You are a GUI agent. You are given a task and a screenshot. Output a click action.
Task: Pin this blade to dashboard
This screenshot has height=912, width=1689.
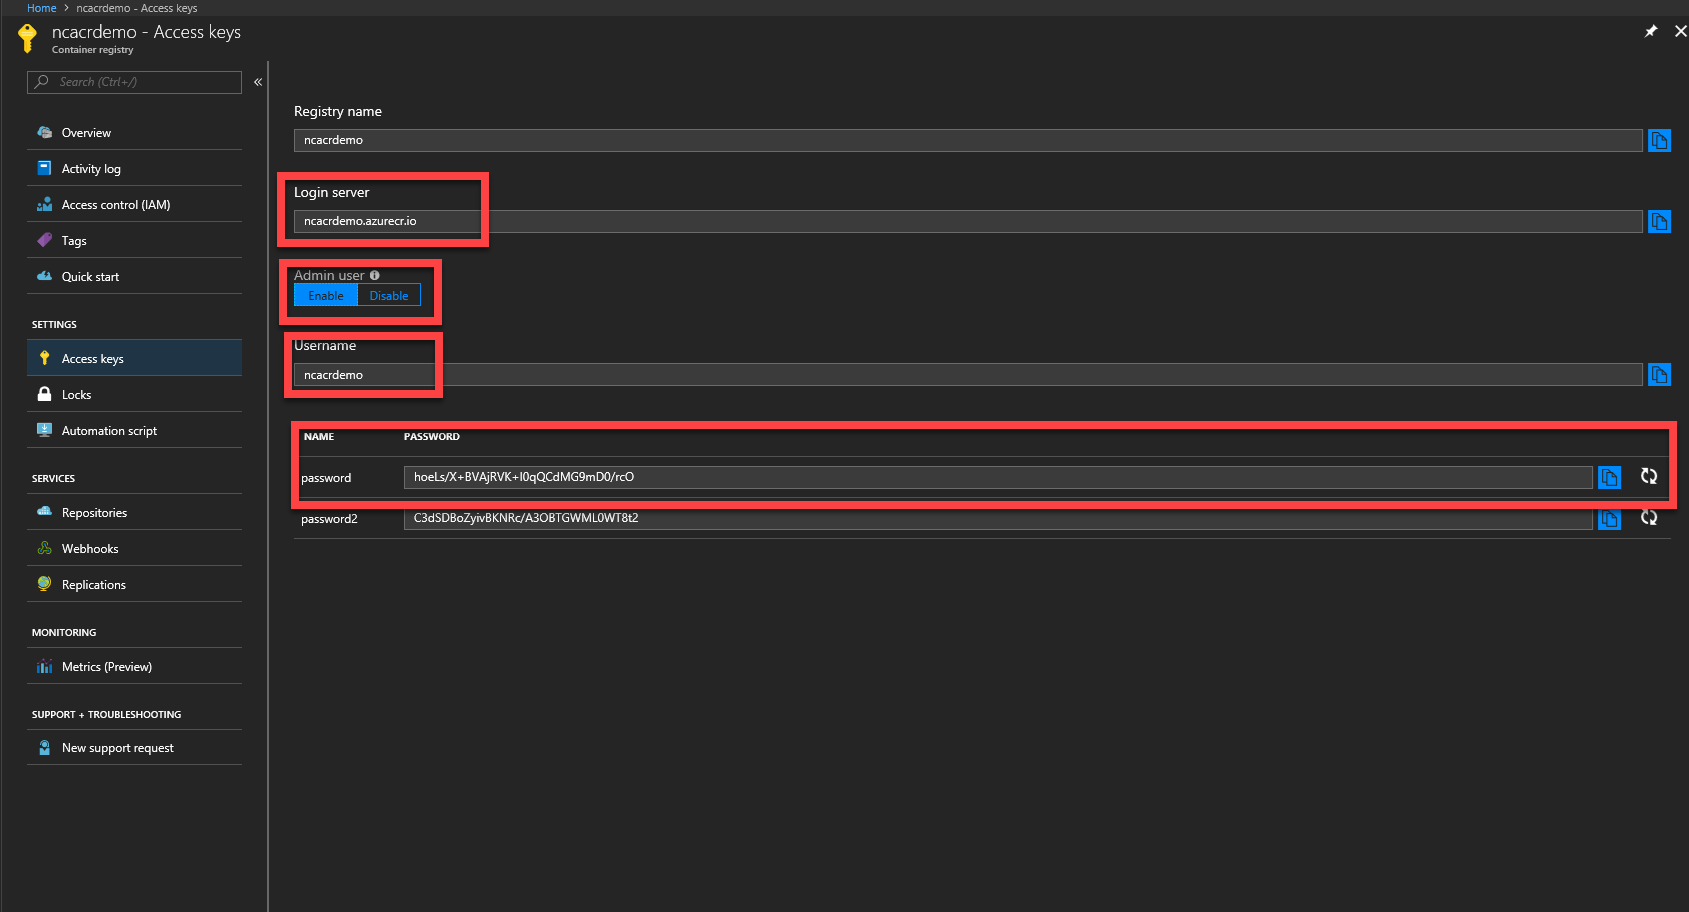(x=1651, y=31)
